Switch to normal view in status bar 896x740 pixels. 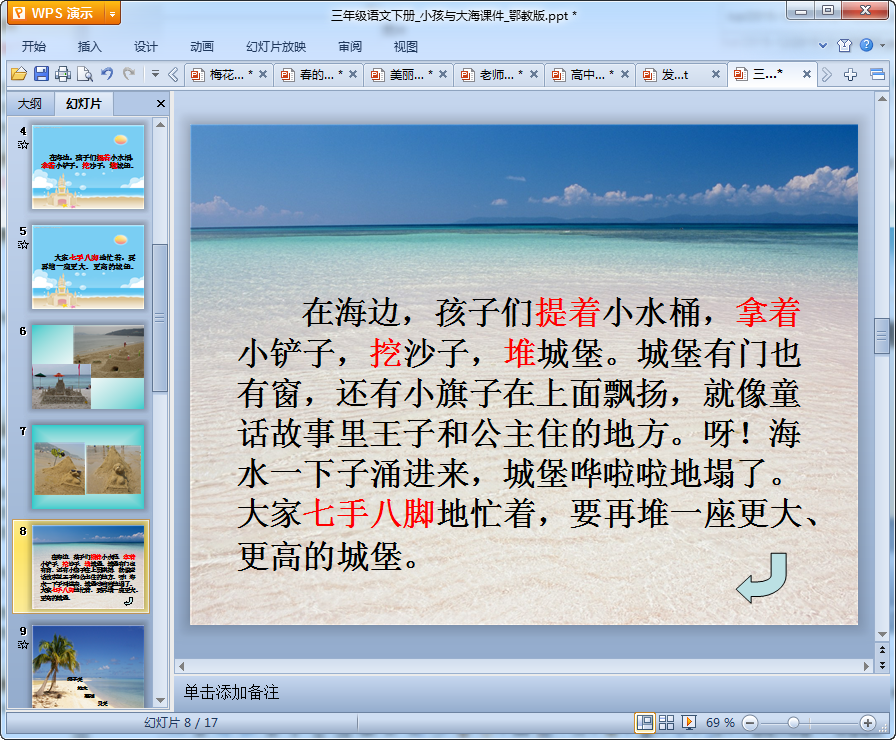pos(645,723)
